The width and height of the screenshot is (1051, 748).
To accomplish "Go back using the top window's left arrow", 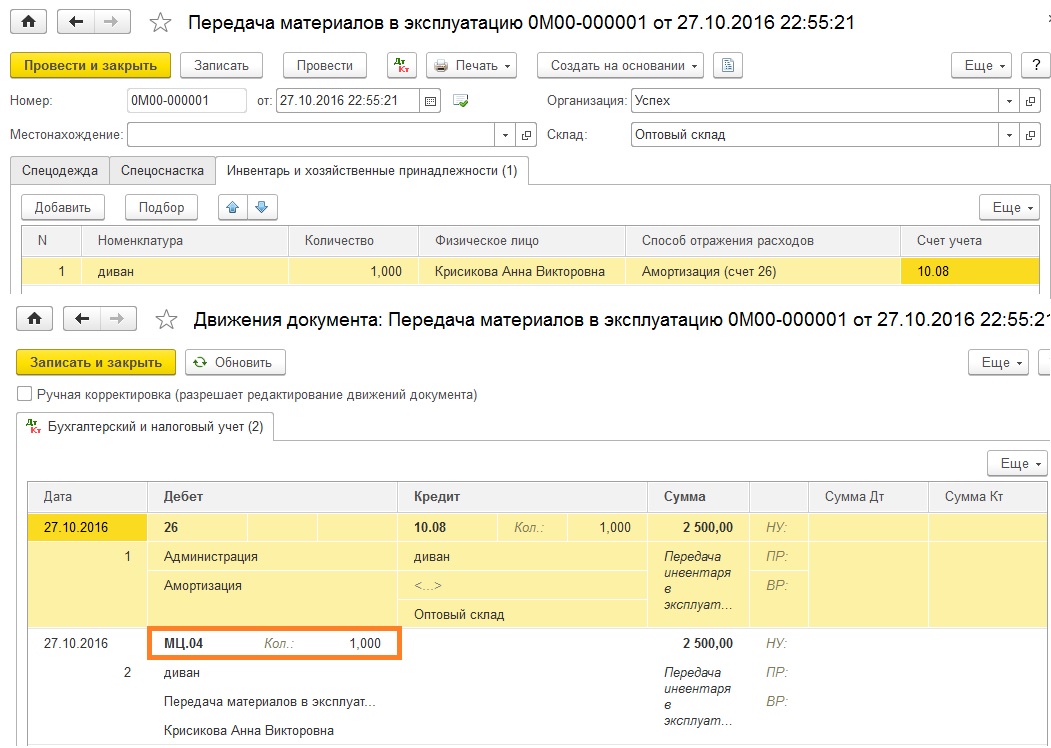I will (x=75, y=22).
